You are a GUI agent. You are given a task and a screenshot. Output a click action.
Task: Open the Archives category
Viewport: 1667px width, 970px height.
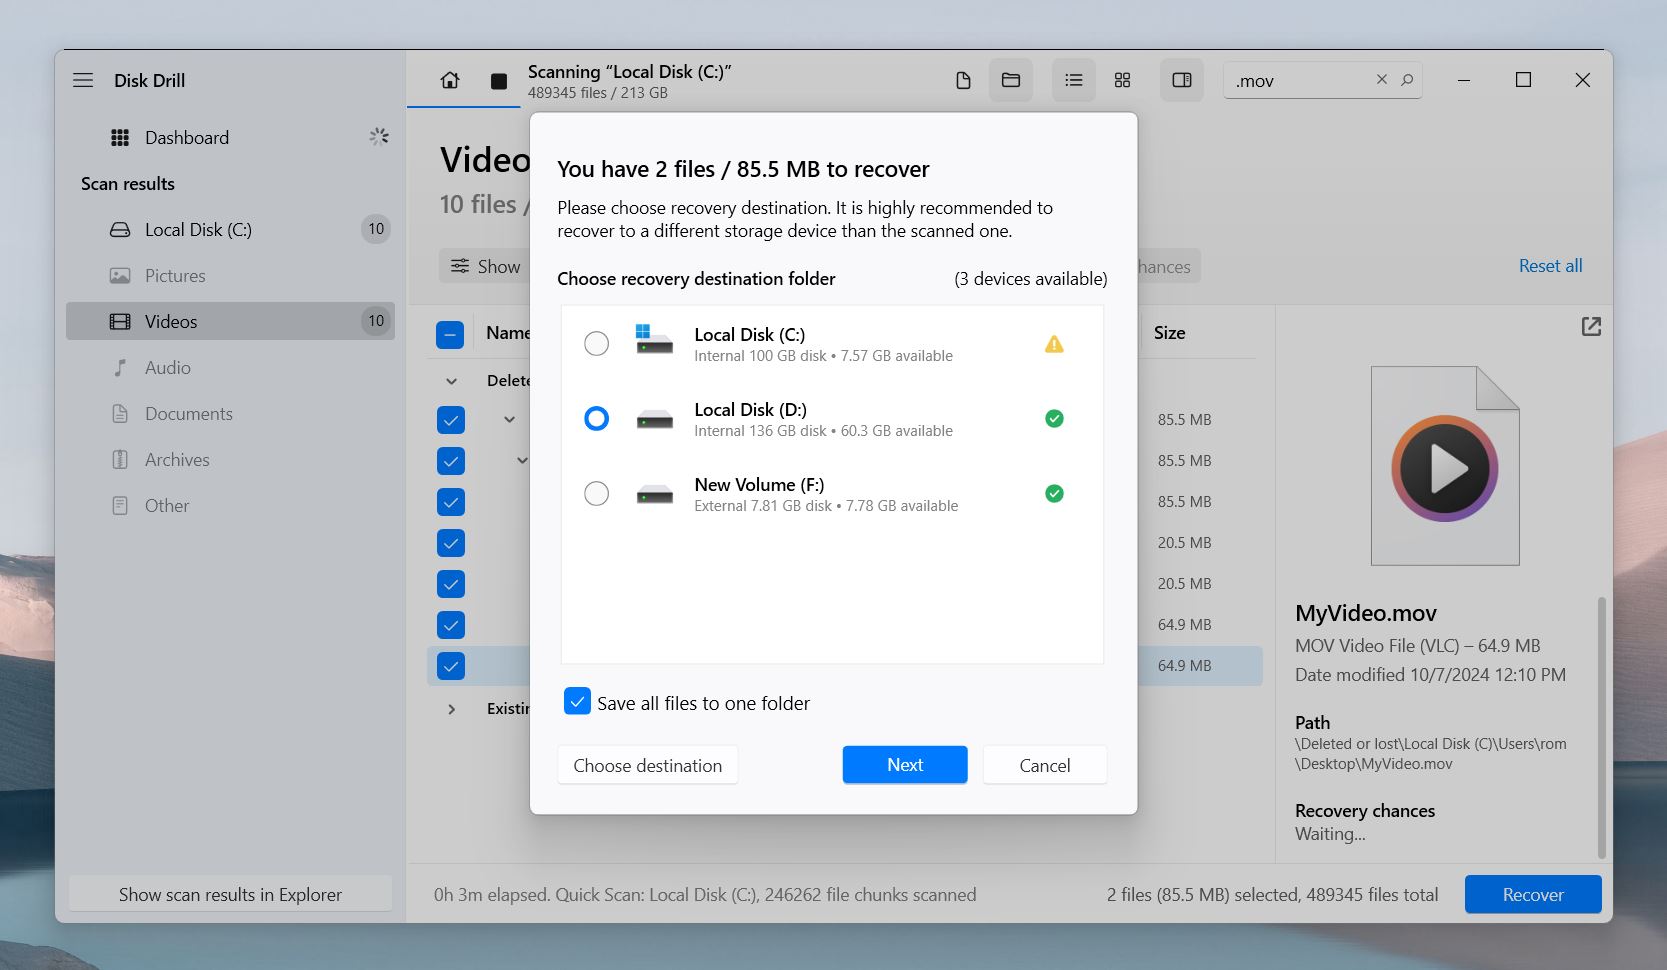[230, 460]
